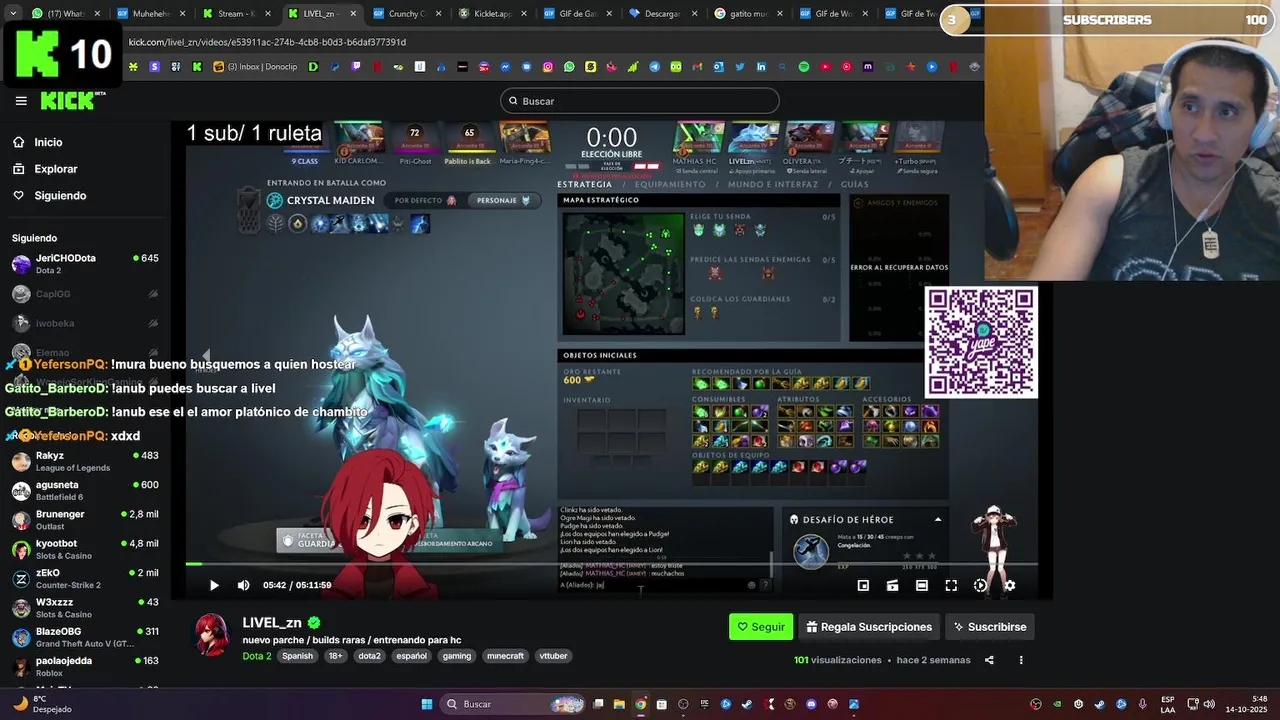Focus the Kick Buscar search field
The image size is (1280, 720).
pyautogui.click(x=640, y=101)
